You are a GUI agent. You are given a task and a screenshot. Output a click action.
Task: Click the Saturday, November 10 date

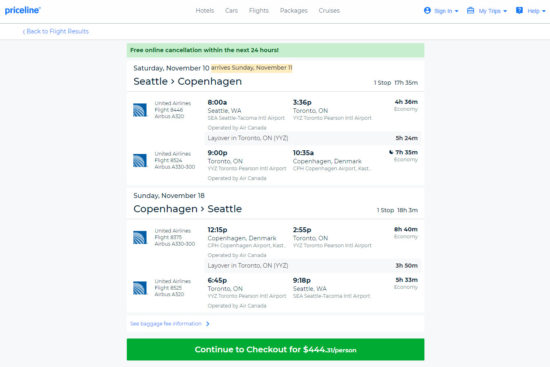tap(171, 68)
